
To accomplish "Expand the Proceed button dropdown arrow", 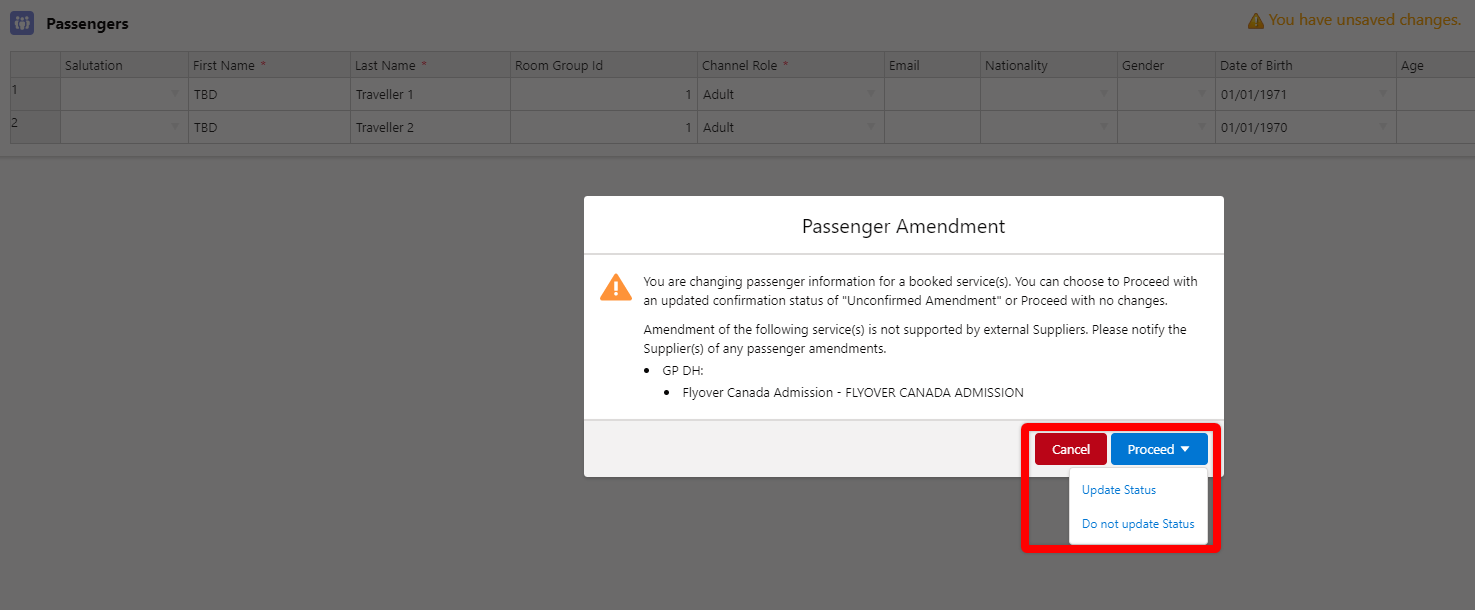I will pos(1185,449).
